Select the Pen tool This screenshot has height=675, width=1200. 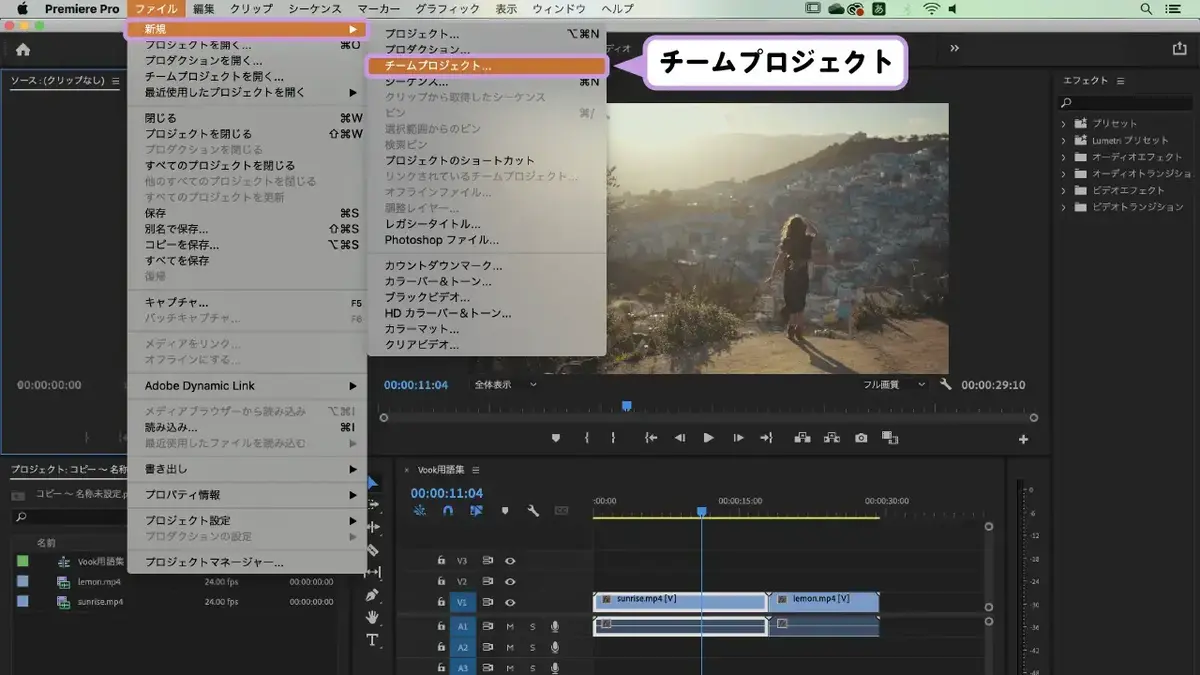click(373, 595)
